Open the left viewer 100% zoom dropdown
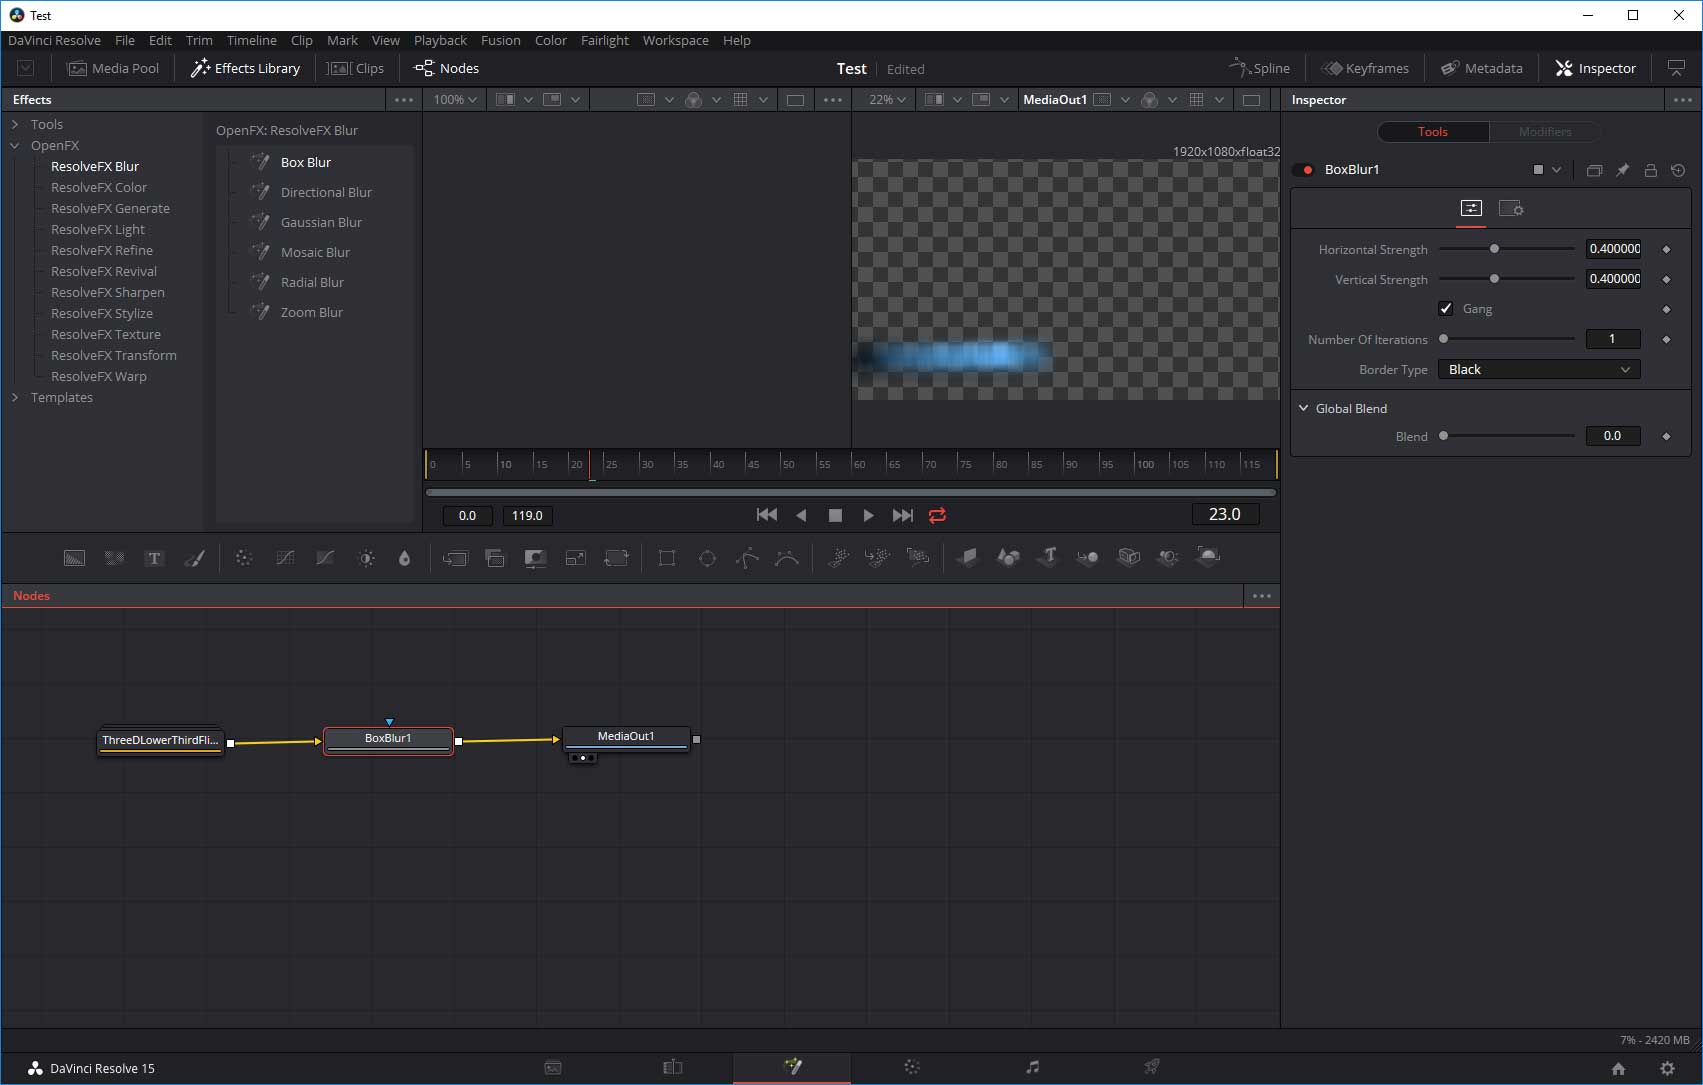1703x1085 pixels. [455, 100]
